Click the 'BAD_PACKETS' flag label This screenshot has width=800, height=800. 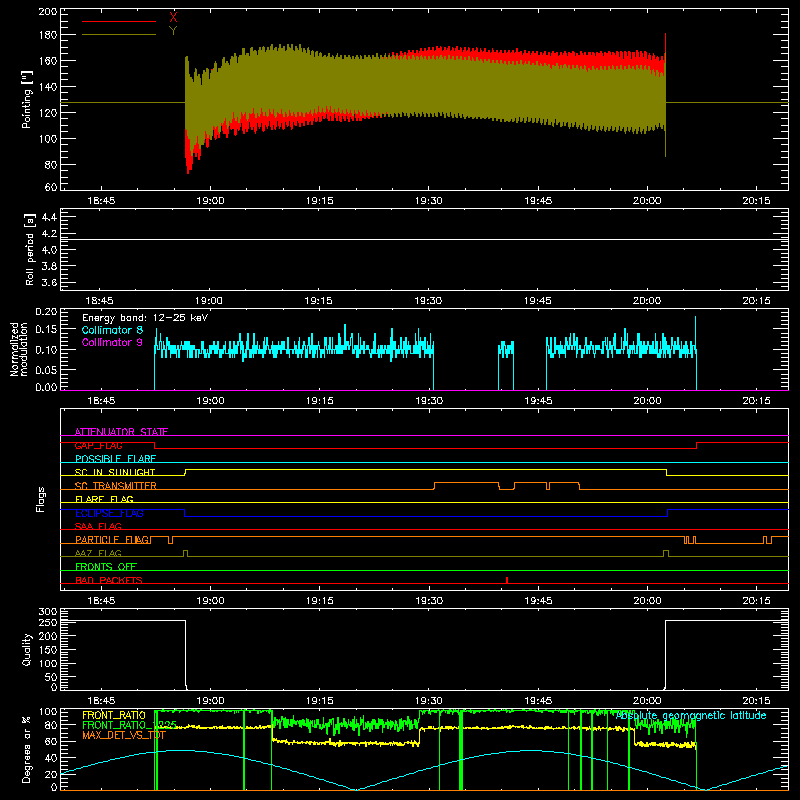109,580
